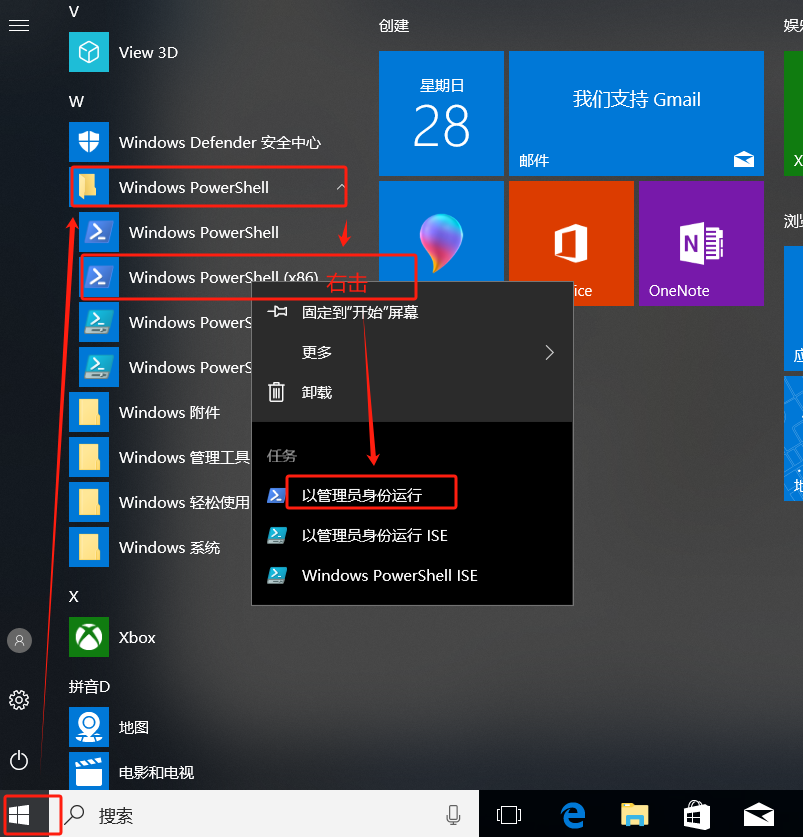803x837 pixels.
Task: Select 以管理员身份运行 ISE
Action: 412,535
